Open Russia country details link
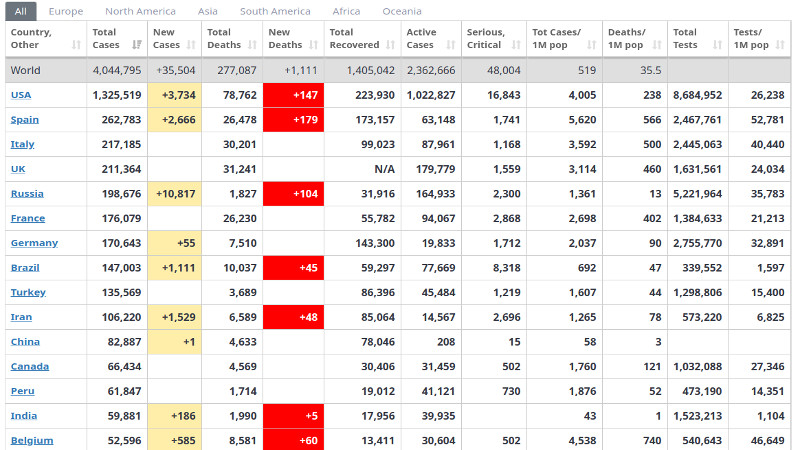The width and height of the screenshot is (800, 450). pos(27,194)
